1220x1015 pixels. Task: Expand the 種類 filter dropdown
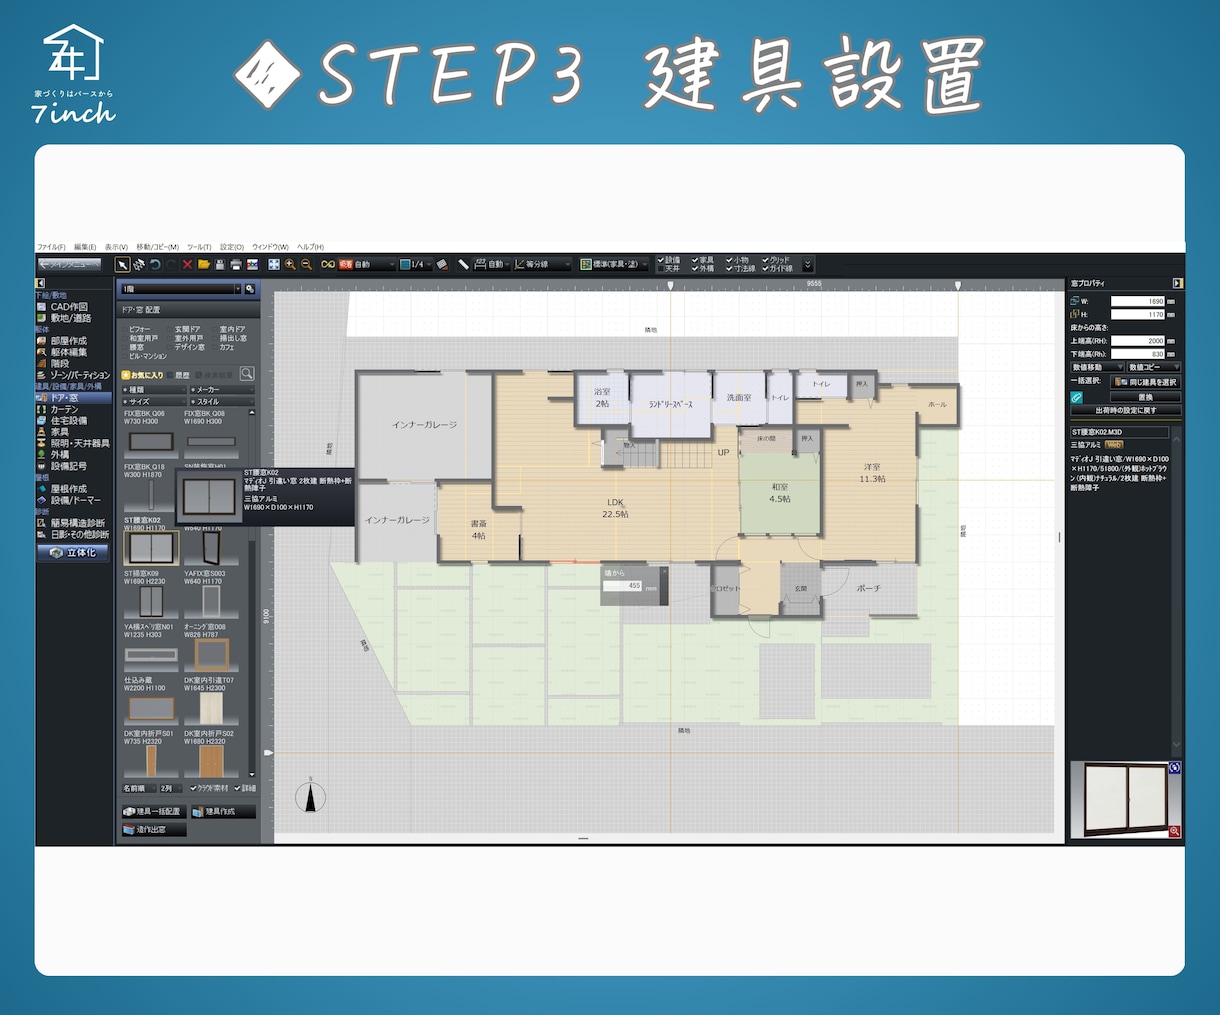(x=152, y=390)
